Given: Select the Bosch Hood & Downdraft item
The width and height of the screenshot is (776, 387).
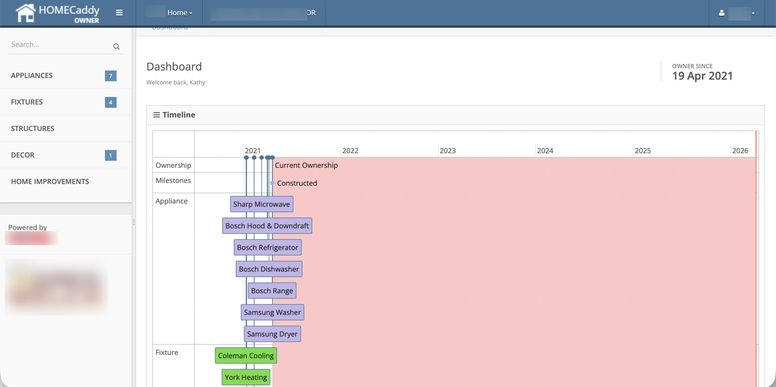Looking at the screenshot, I should coord(267,226).
